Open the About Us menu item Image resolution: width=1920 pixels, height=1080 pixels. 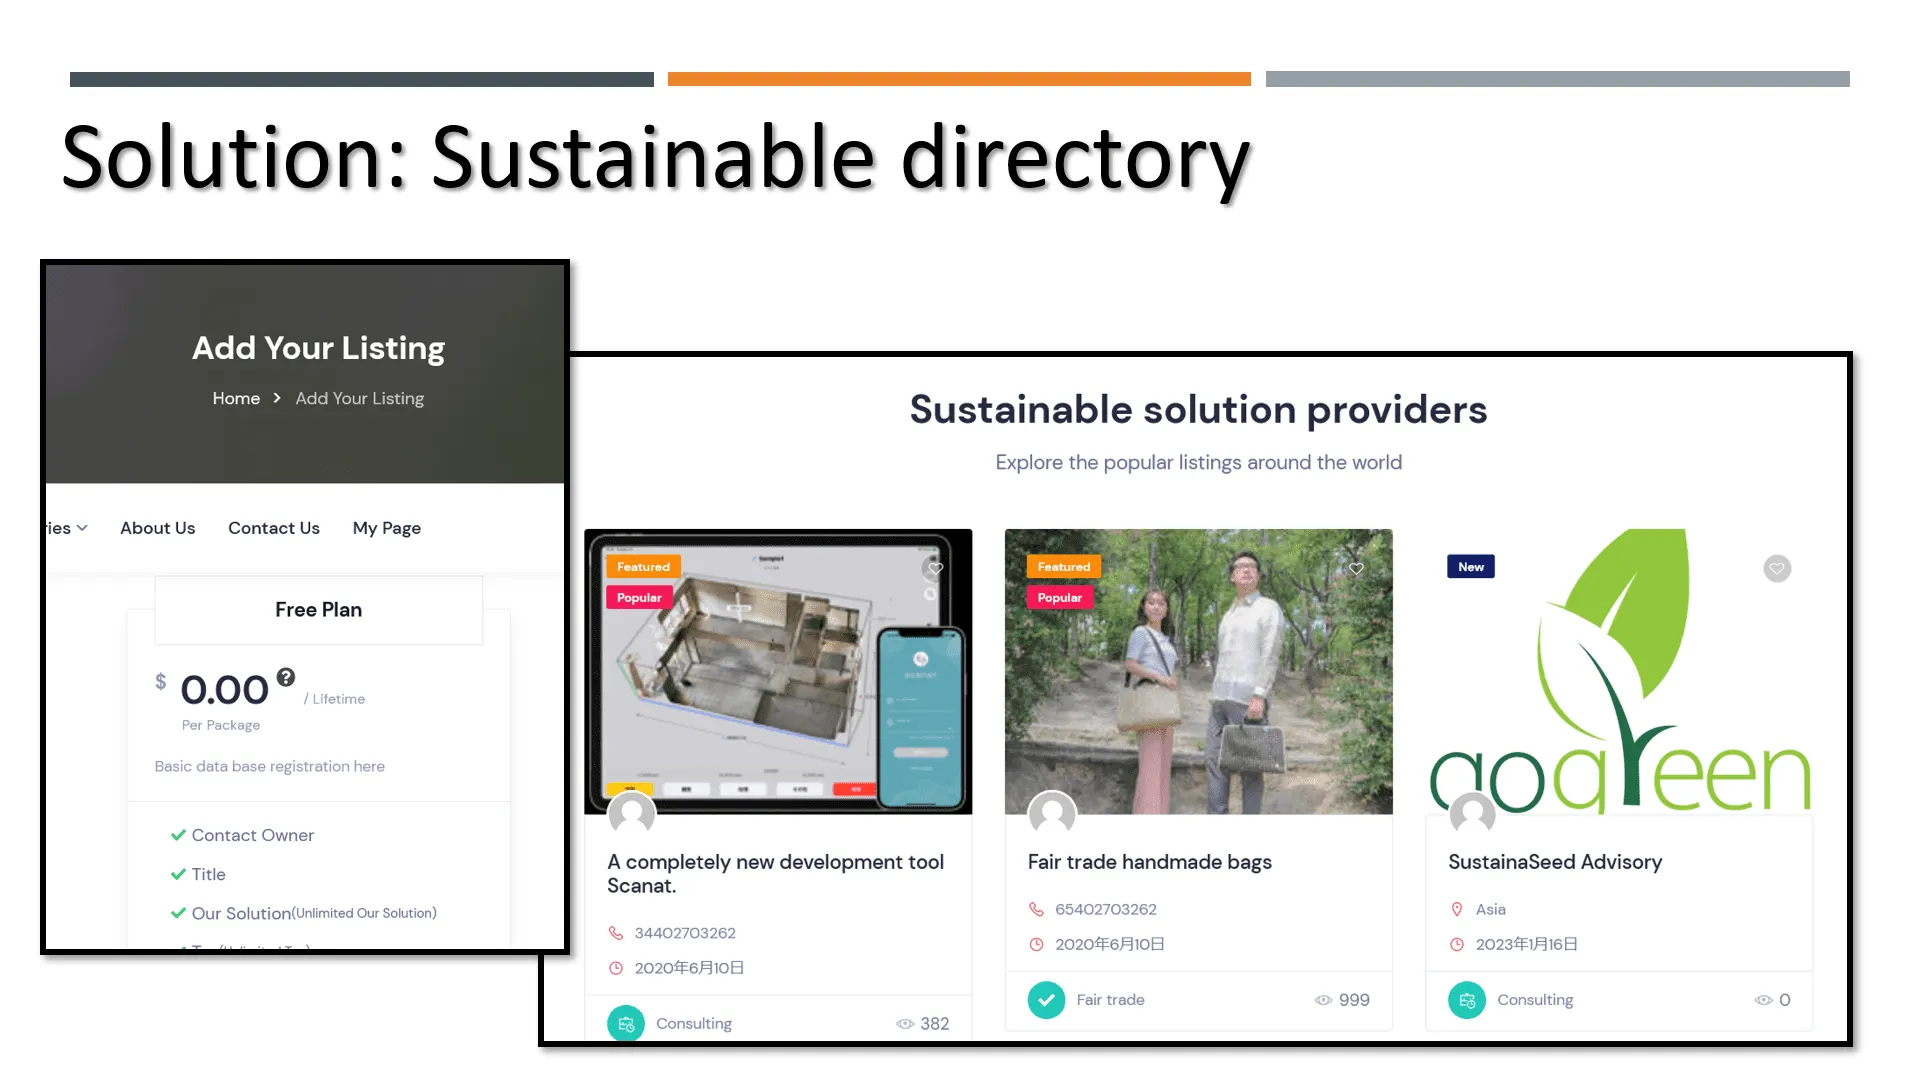[x=157, y=528]
